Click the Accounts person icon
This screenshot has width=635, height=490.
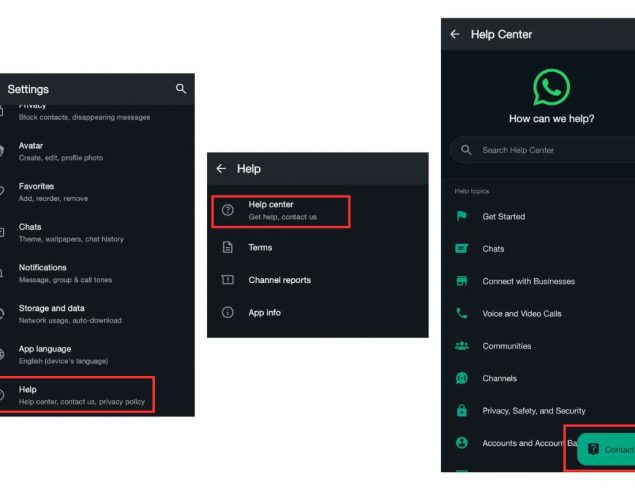pos(462,443)
